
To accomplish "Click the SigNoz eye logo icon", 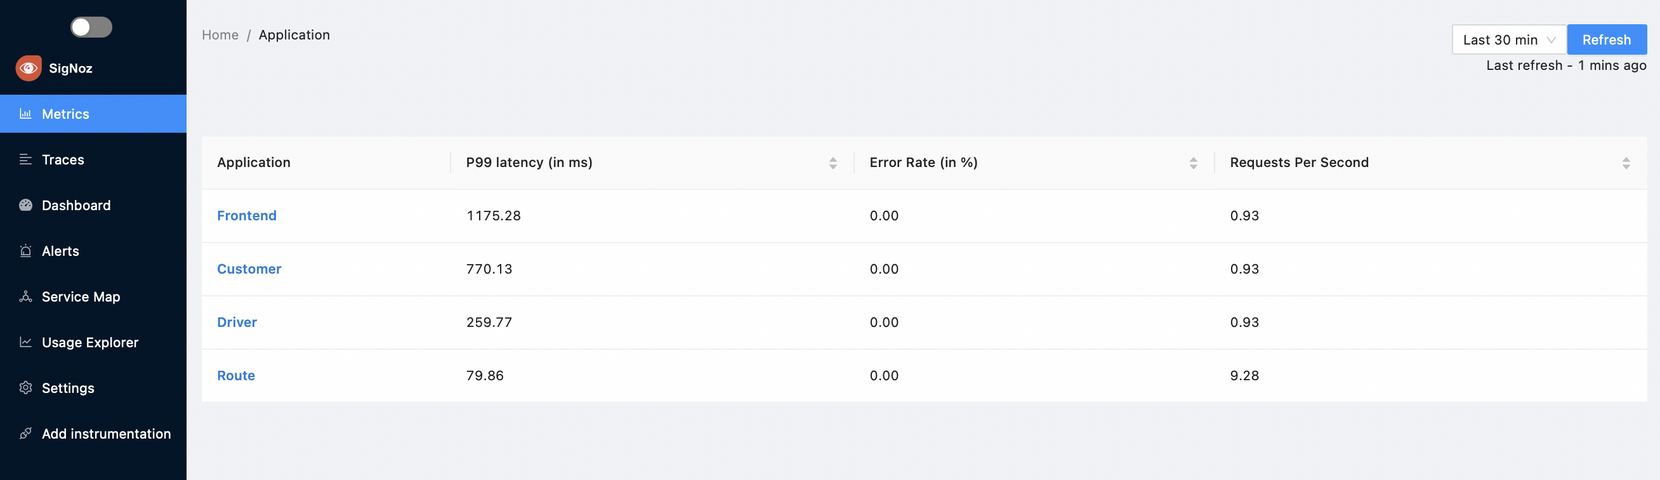I will tap(29, 68).
